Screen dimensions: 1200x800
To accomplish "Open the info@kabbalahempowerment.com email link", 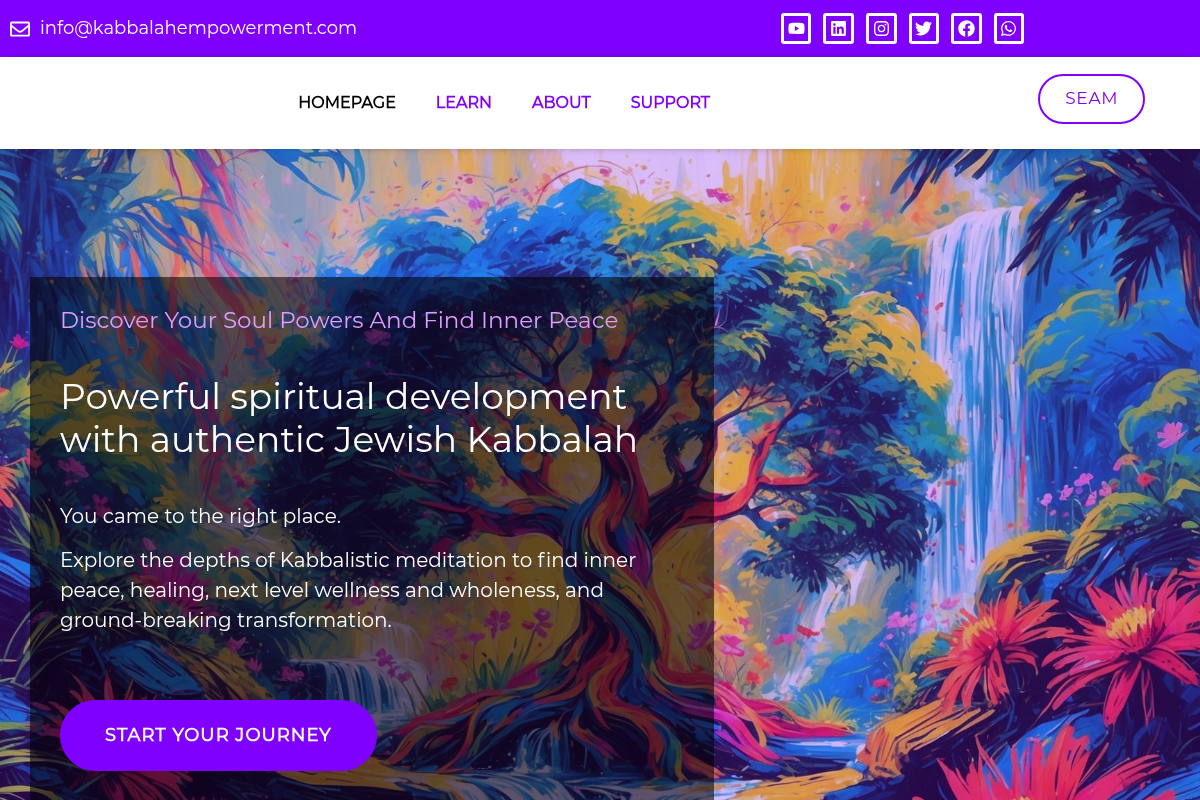I will (198, 28).
